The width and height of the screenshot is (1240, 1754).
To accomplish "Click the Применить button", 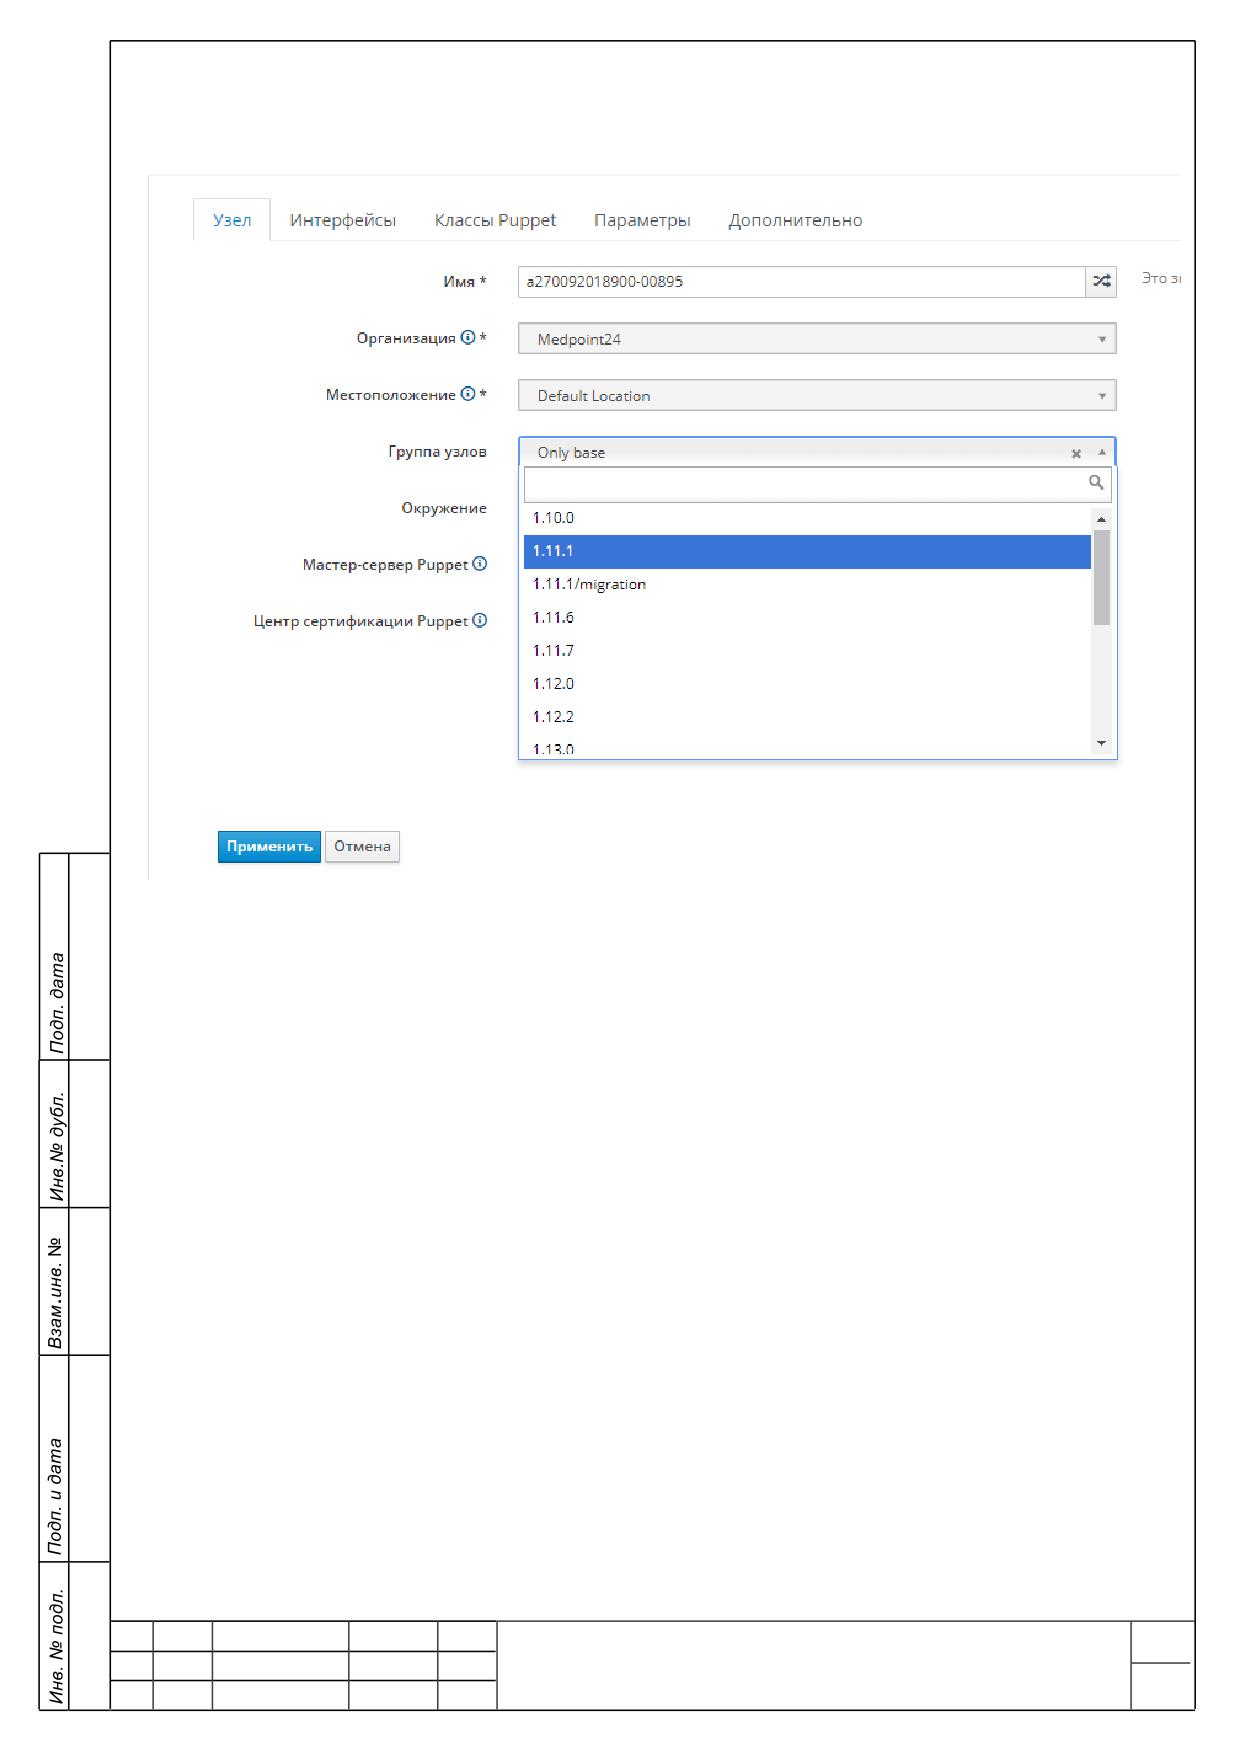I will click(x=269, y=846).
